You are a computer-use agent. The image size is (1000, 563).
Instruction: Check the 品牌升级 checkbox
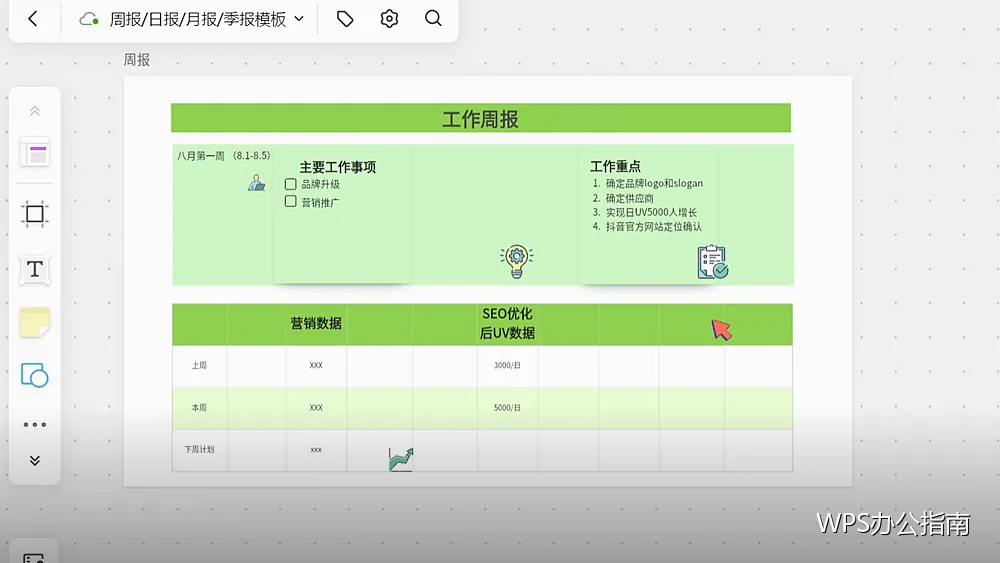291,184
